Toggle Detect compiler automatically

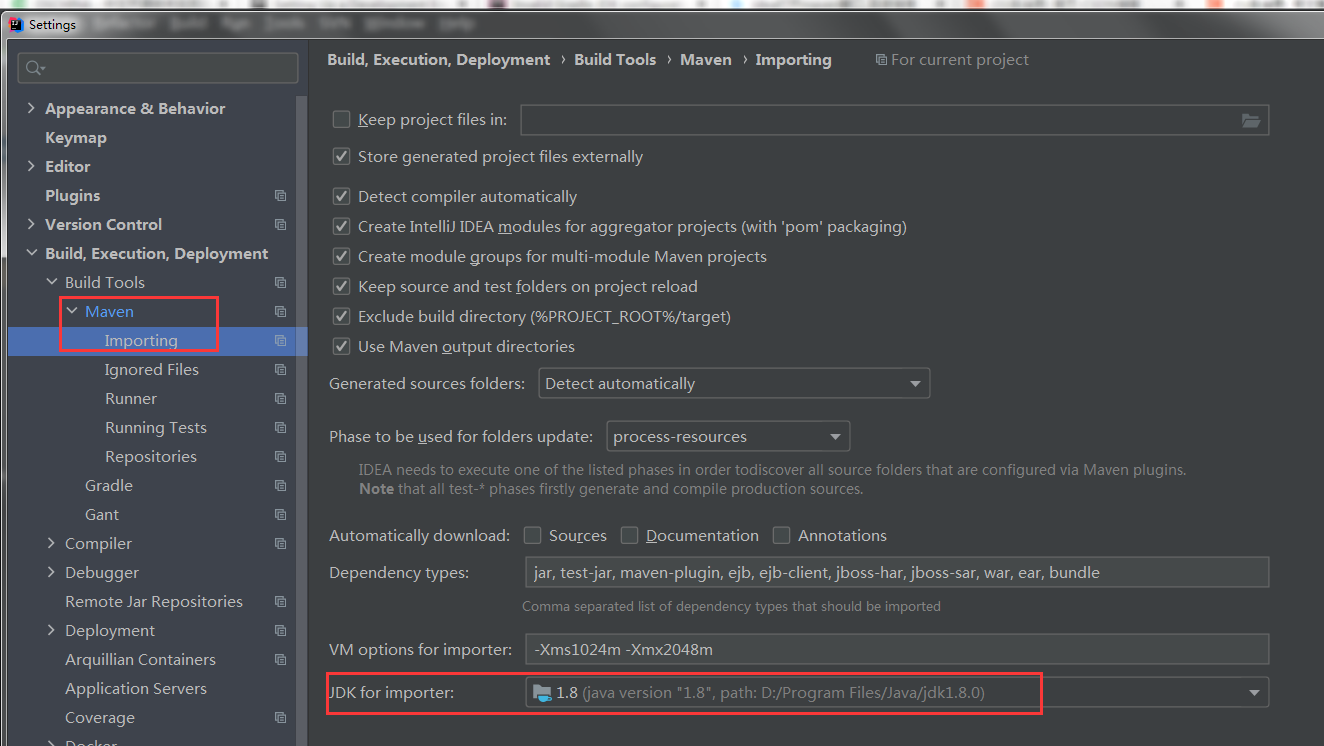click(x=342, y=197)
